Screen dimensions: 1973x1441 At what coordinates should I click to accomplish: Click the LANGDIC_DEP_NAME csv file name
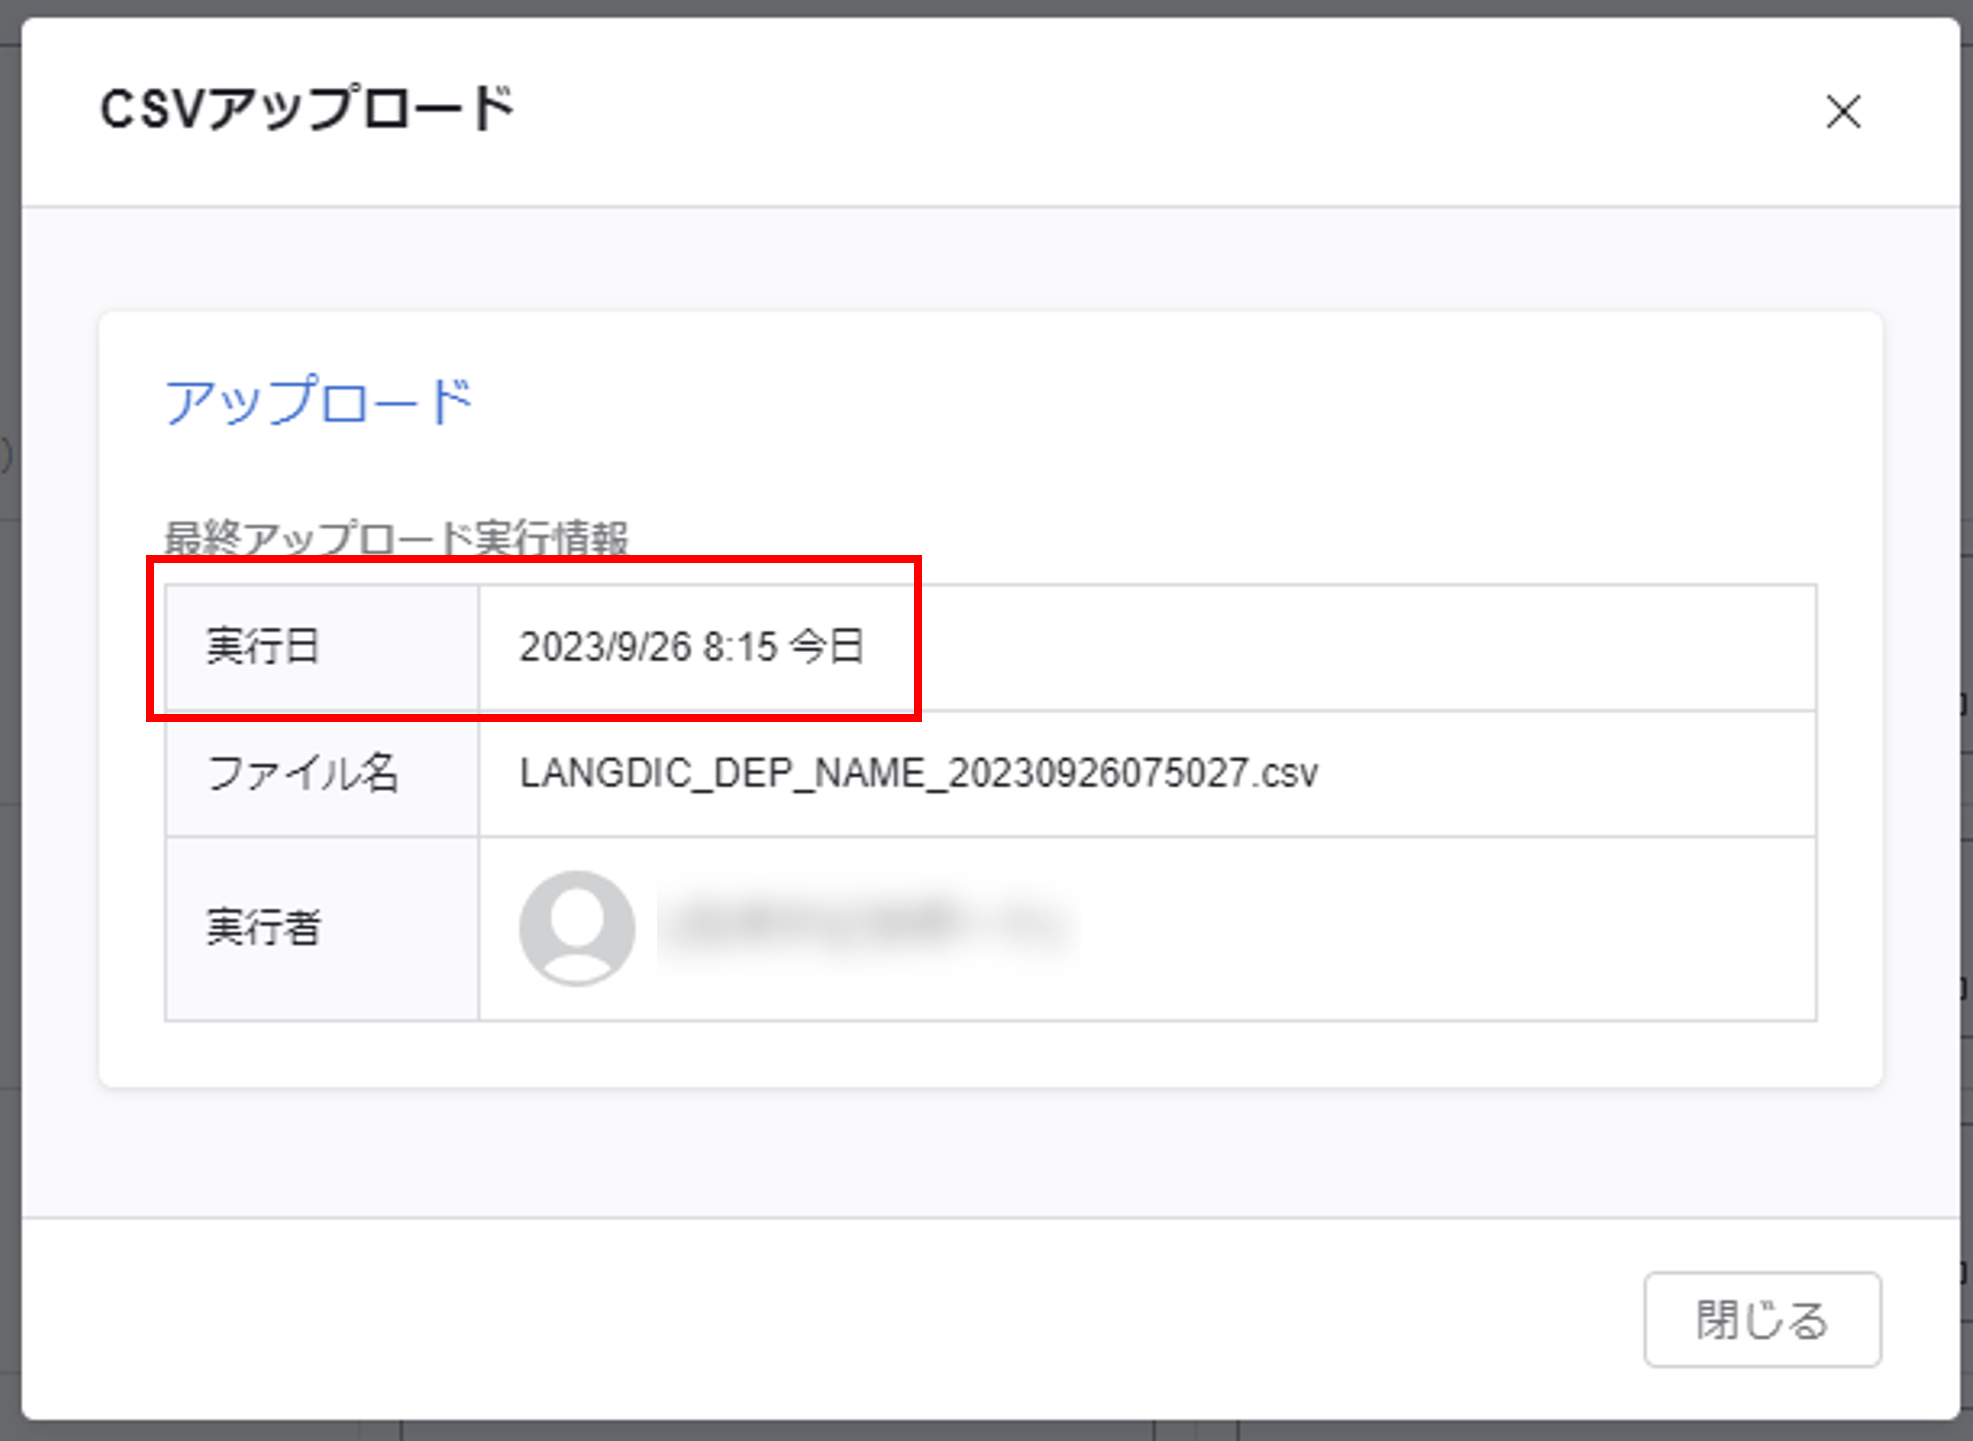click(x=918, y=773)
